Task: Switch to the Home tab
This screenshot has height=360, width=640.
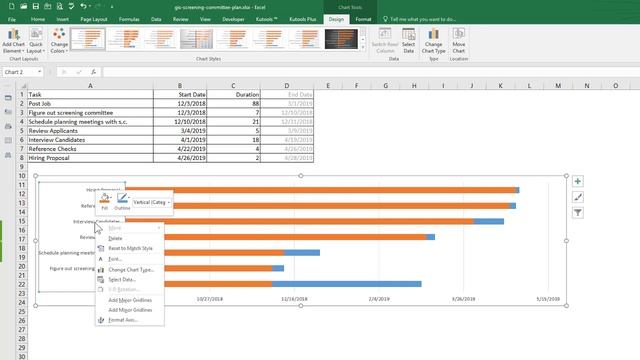Action: coord(38,19)
